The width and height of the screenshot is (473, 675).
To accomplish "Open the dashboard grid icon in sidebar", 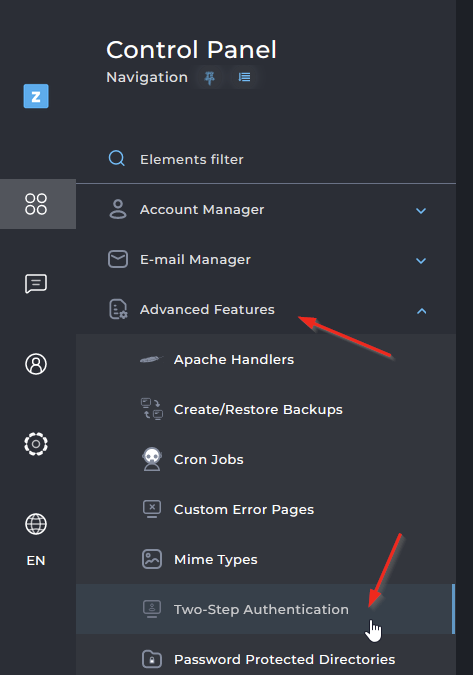I will tap(36, 204).
